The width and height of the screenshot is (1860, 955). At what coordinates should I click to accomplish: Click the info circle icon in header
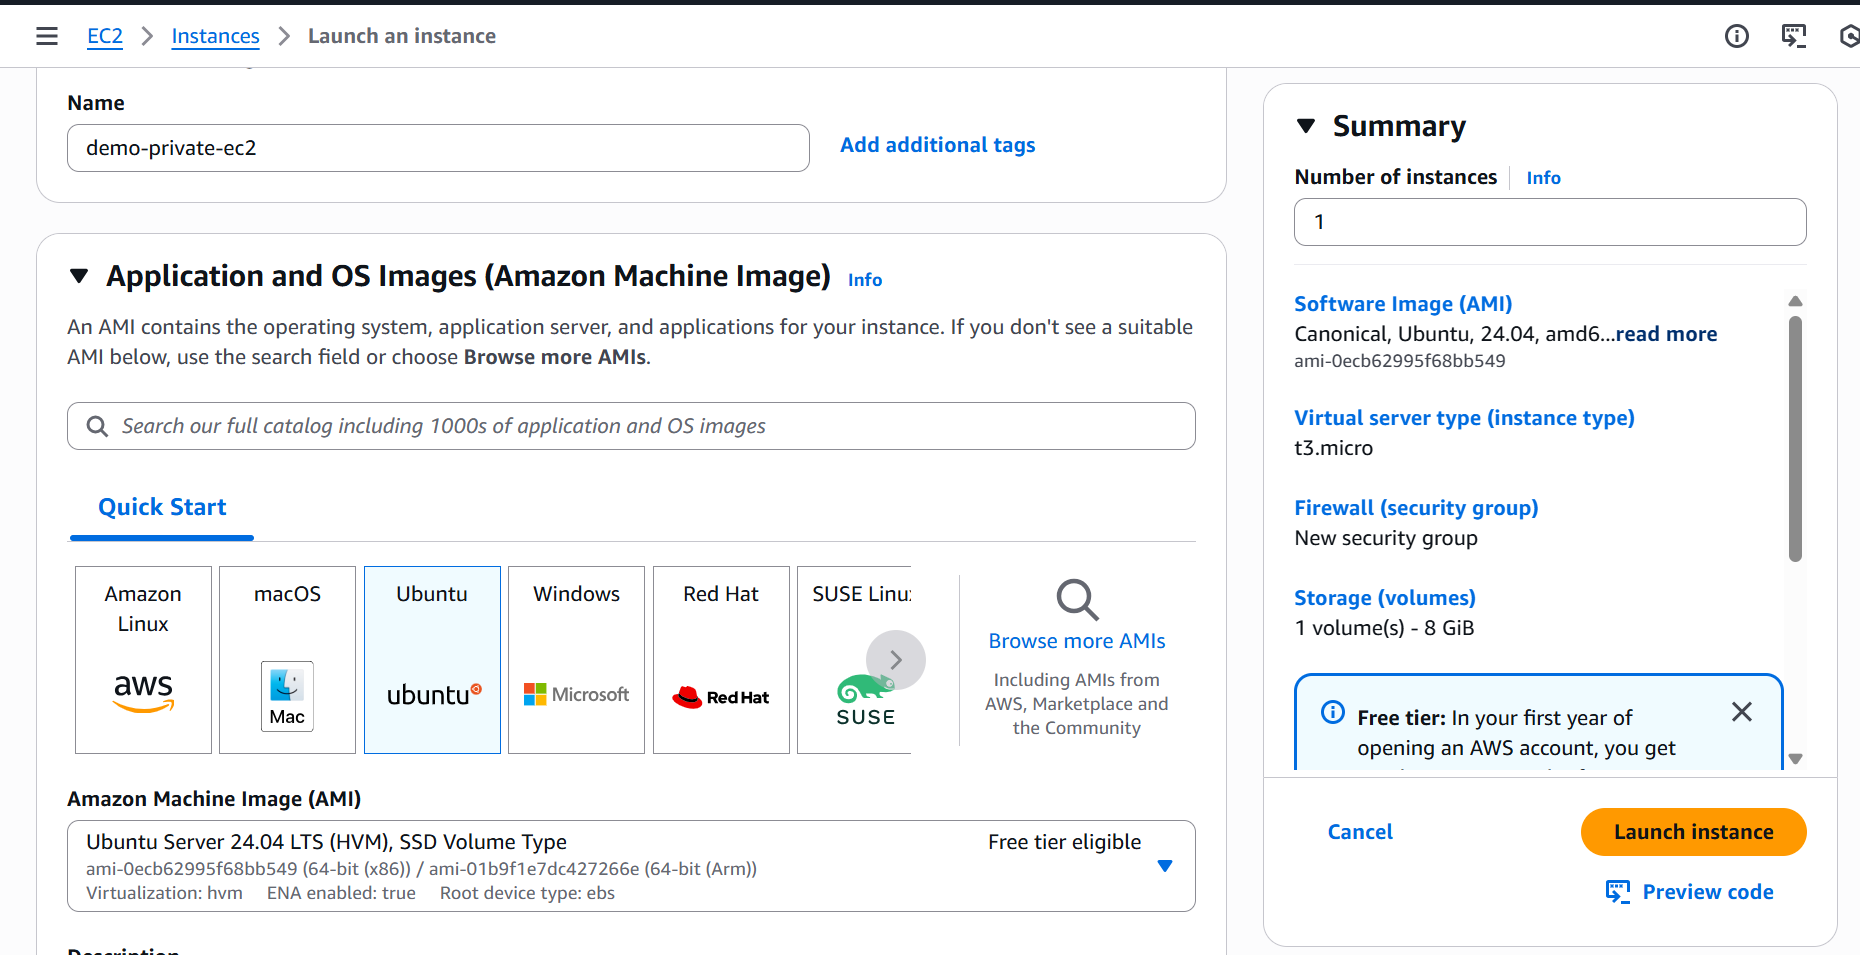1737,36
